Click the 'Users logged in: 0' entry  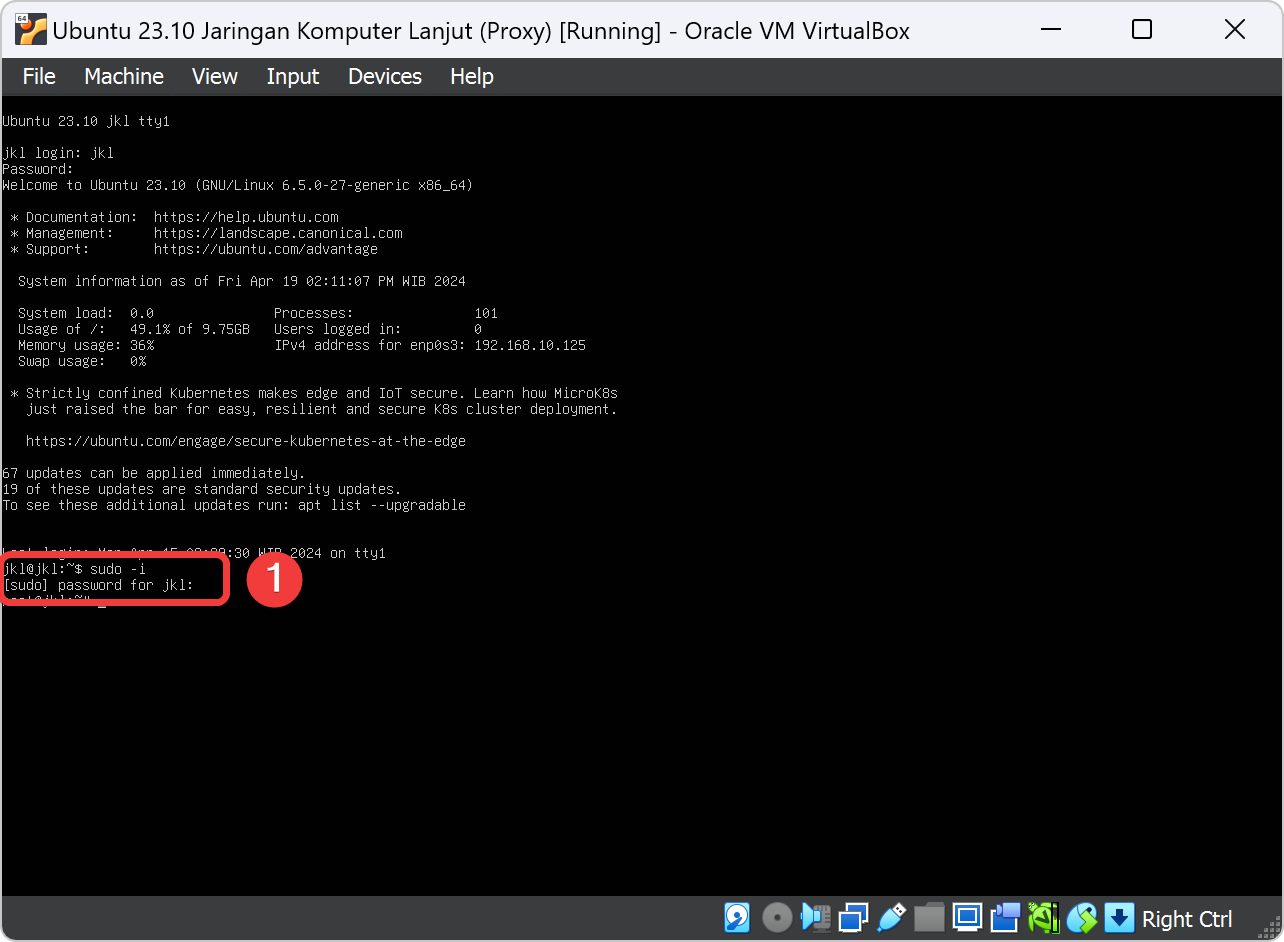tap(378, 329)
